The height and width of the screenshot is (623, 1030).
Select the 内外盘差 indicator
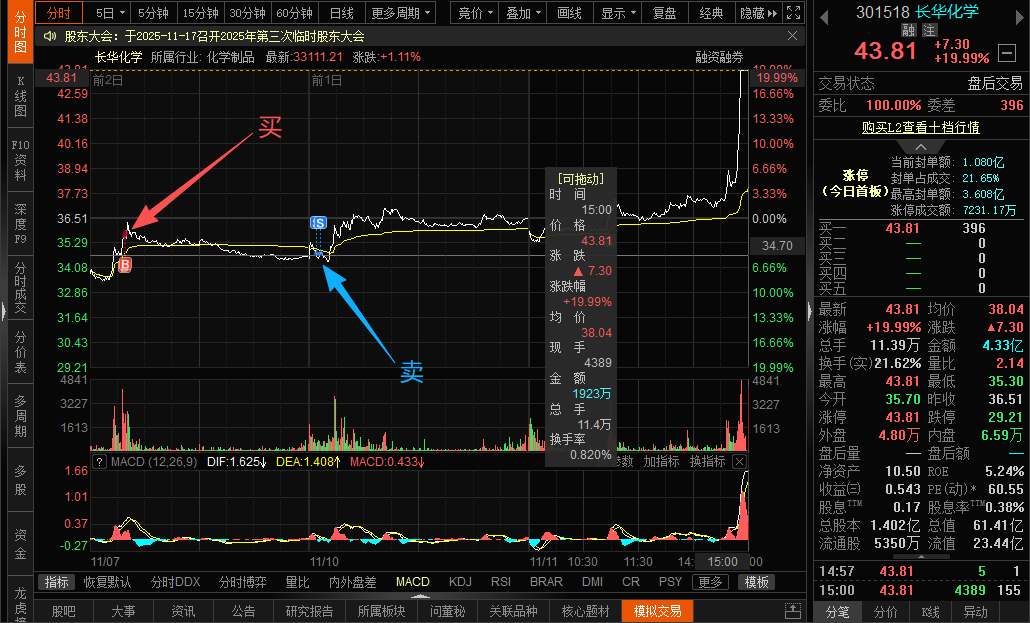tap(353, 582)
